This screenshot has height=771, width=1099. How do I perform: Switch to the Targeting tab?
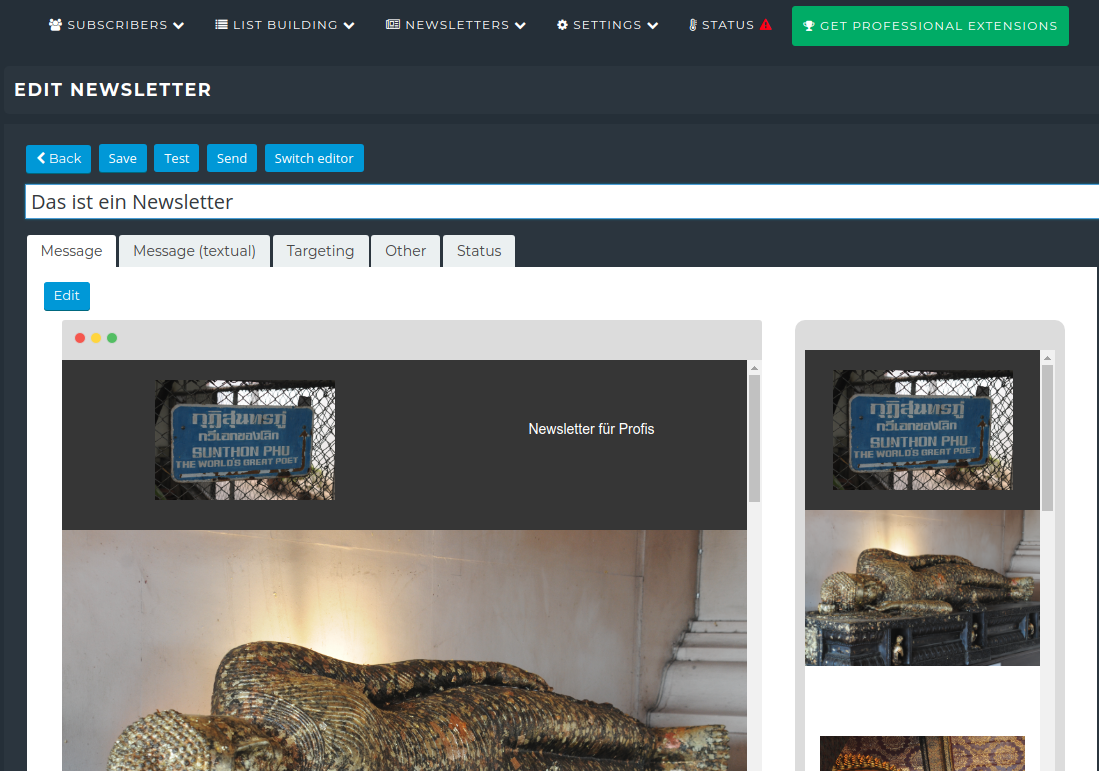click(x=320, y=251)
